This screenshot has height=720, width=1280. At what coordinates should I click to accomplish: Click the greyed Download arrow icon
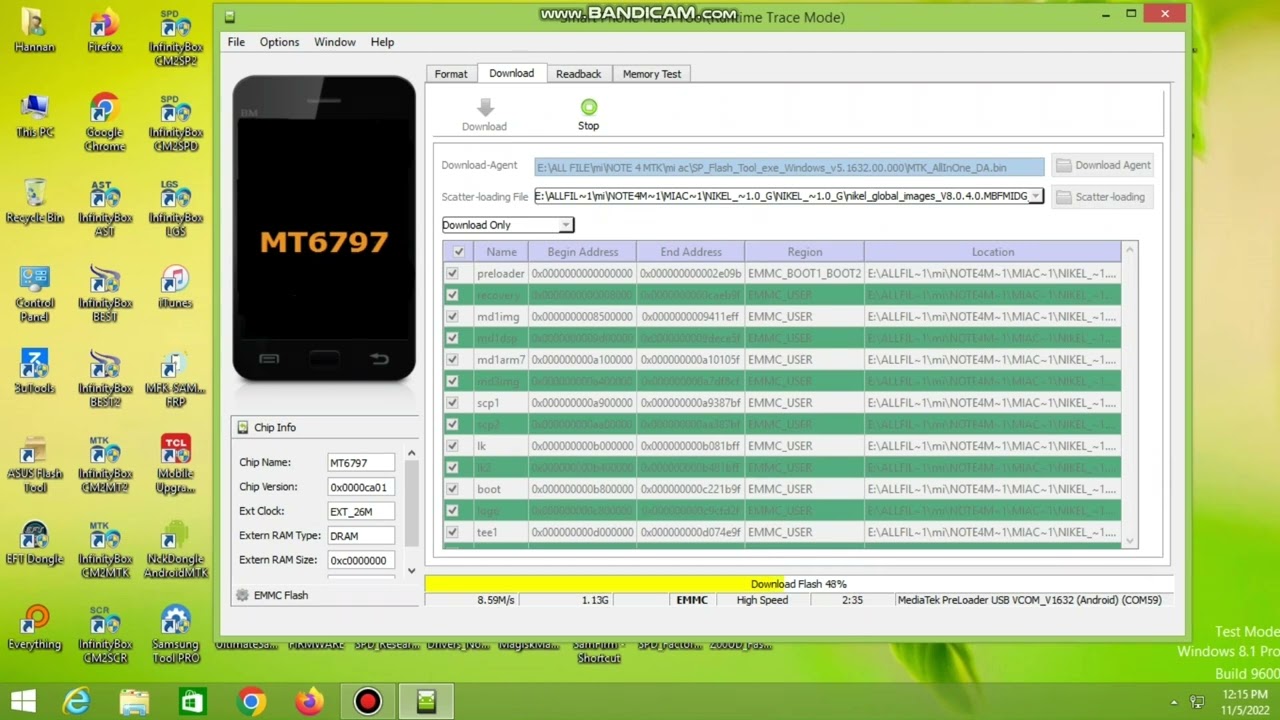tap(485, 107)
